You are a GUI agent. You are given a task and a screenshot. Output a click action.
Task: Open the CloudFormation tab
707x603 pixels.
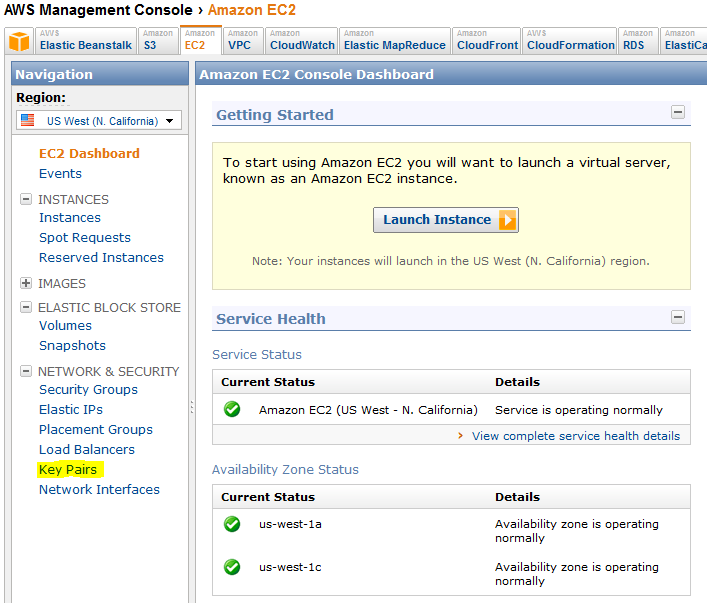point(570,41)
